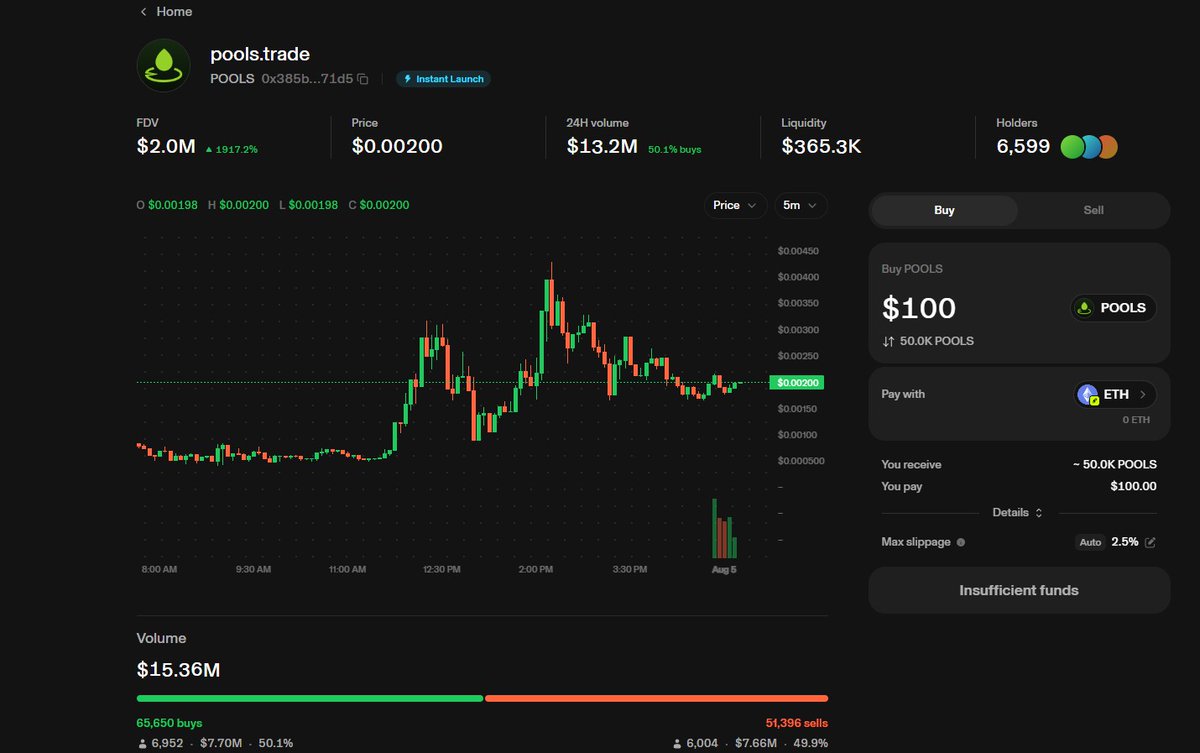Edit the 2.5% max slippage
This screenshot has width=1200, height=753.
[1150, 542]
